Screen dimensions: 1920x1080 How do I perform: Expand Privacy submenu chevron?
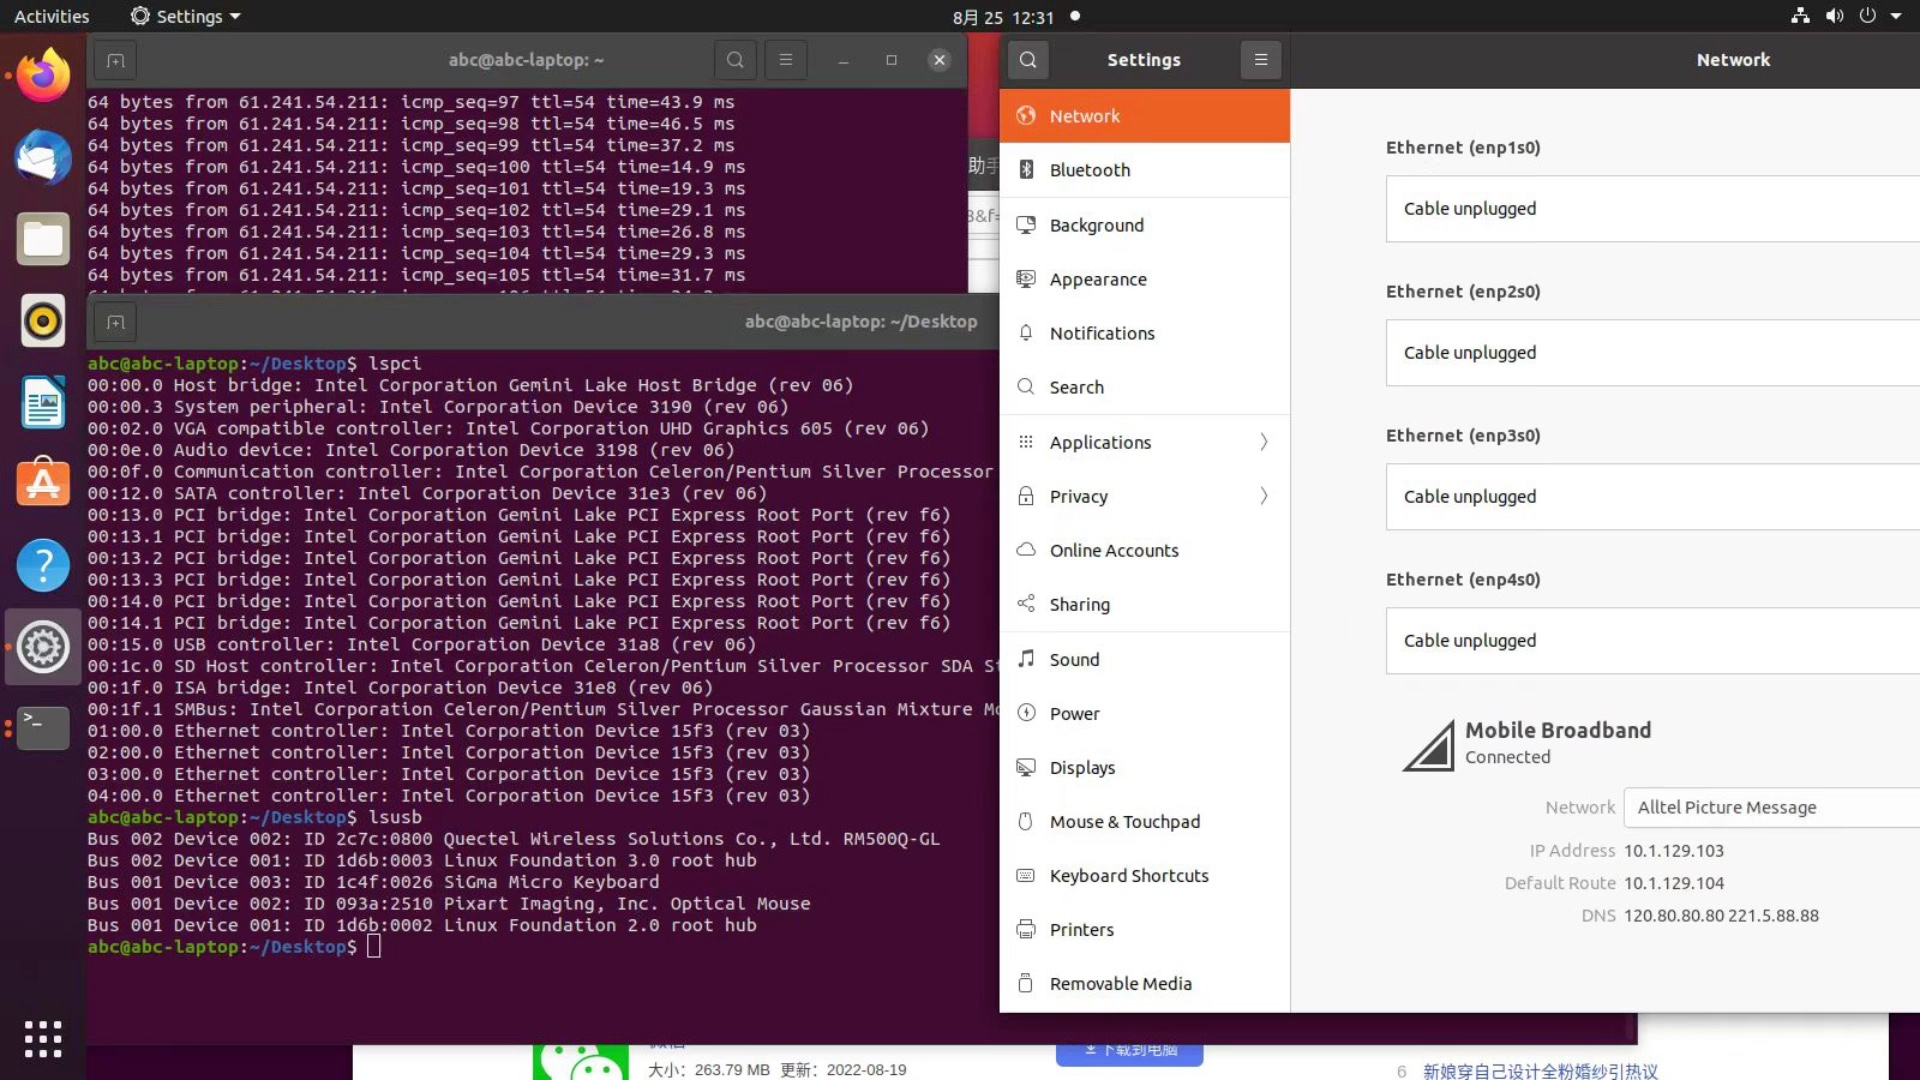tap(1264, 496)
